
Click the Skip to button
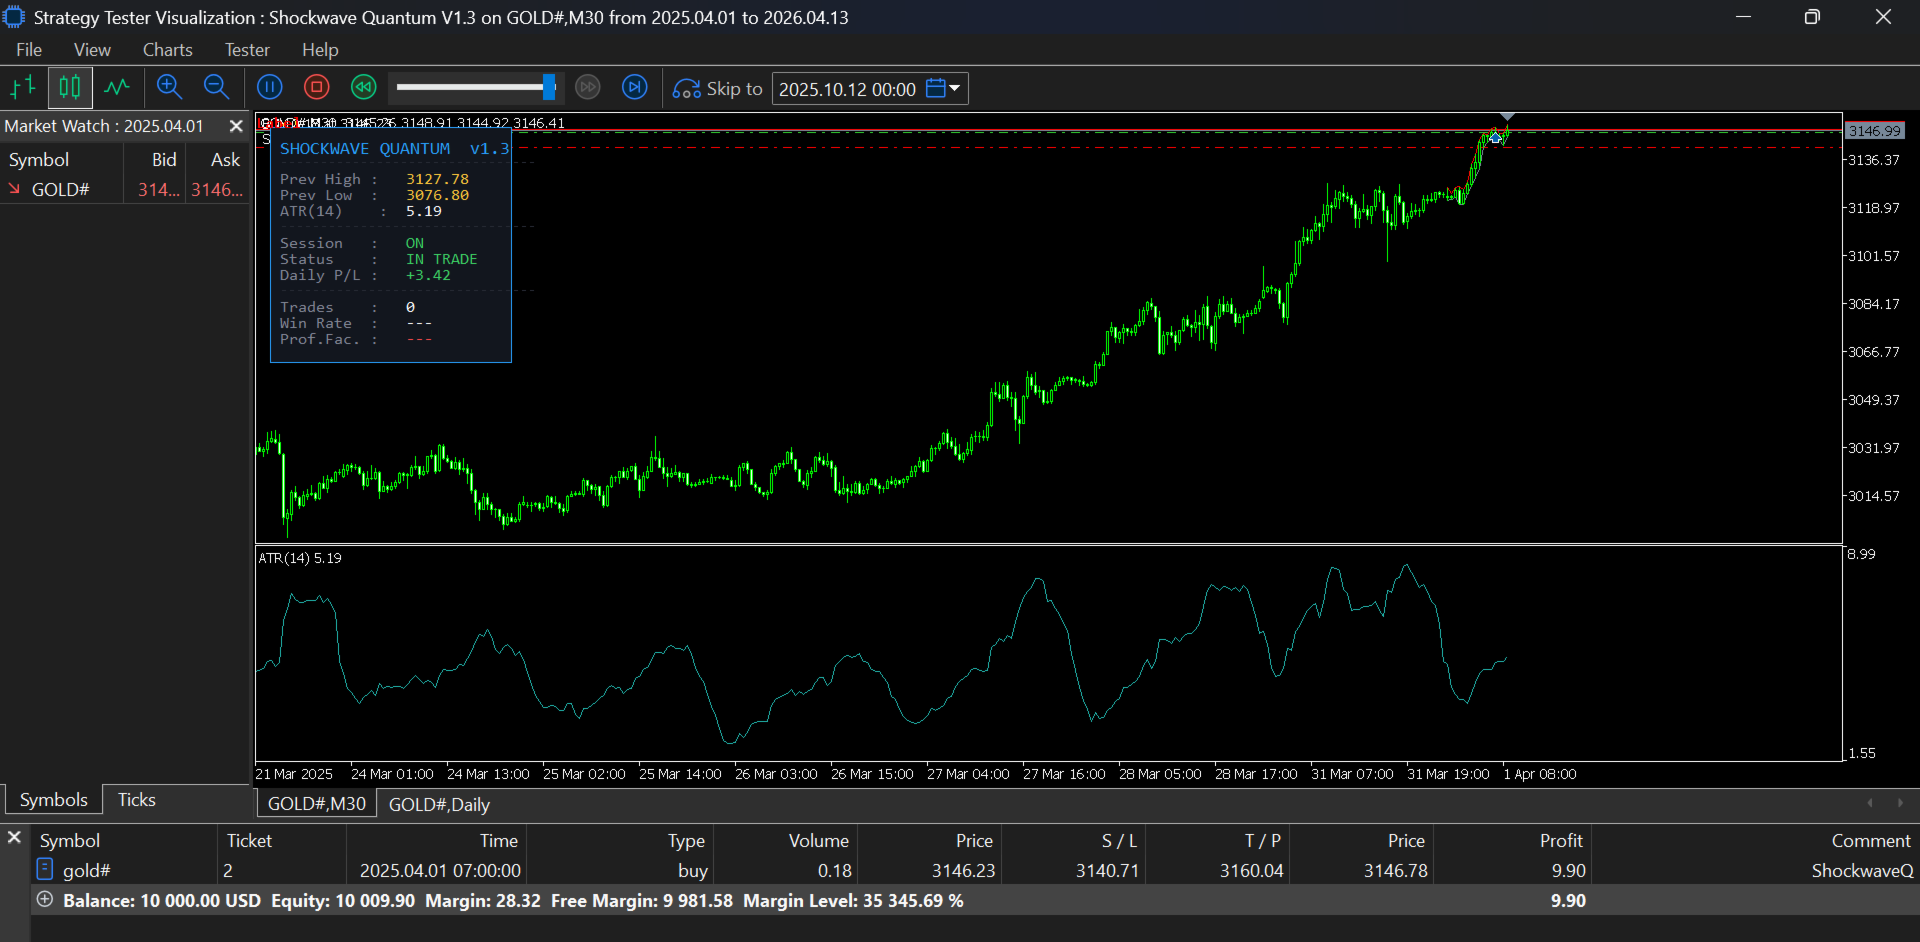click(x=718, y=89)
